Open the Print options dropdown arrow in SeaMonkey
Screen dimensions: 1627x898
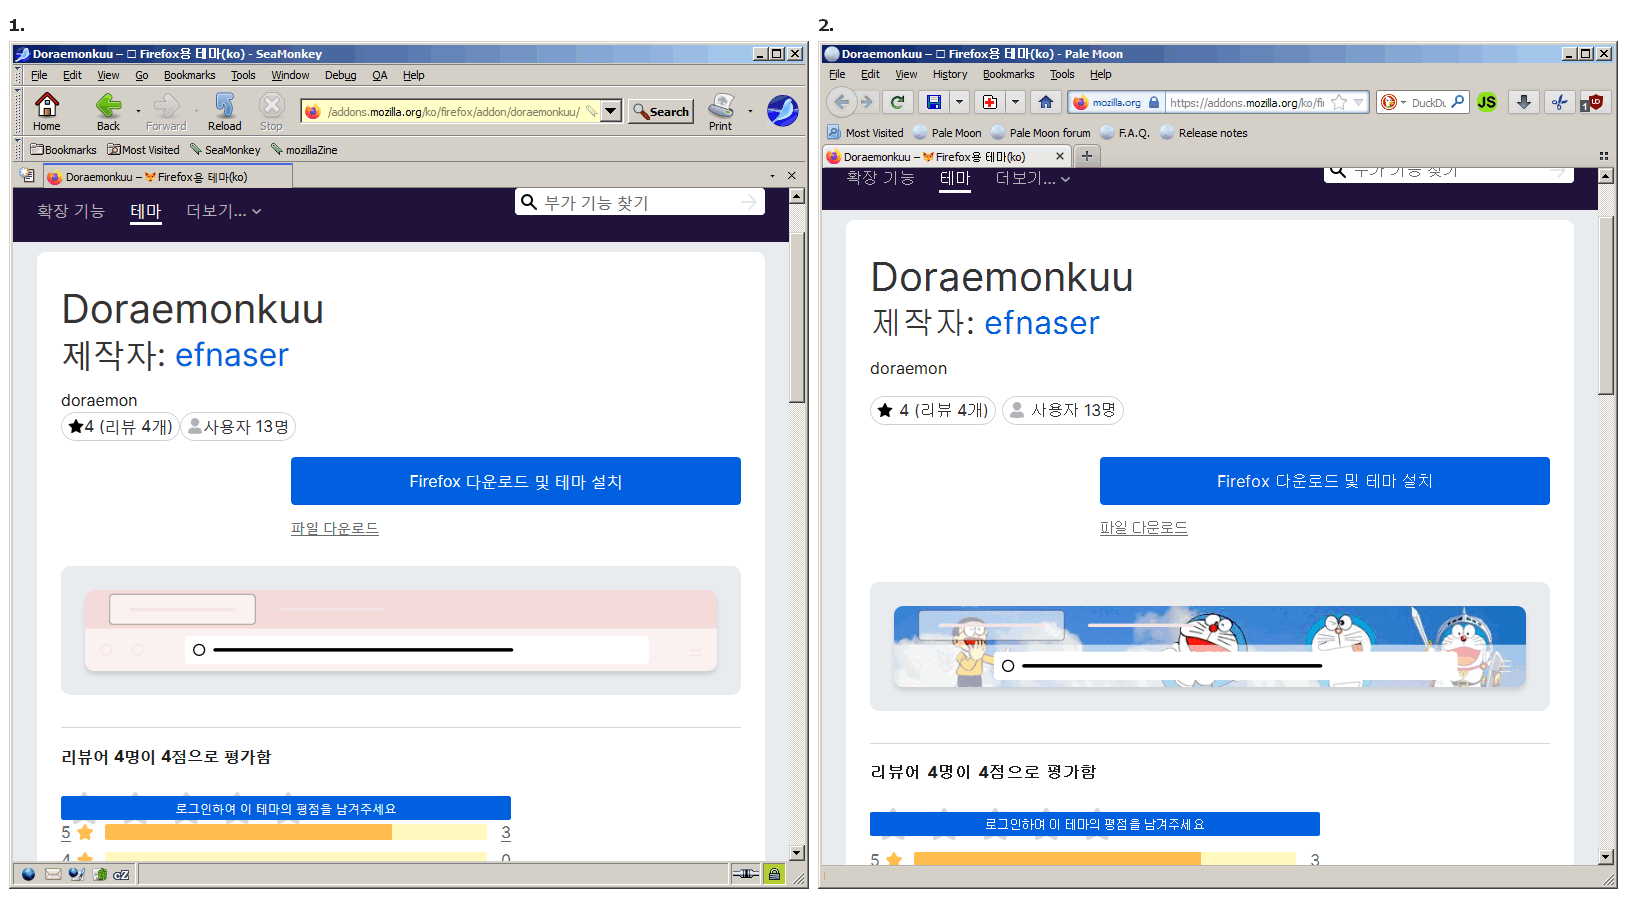click(x=750, y=111)
